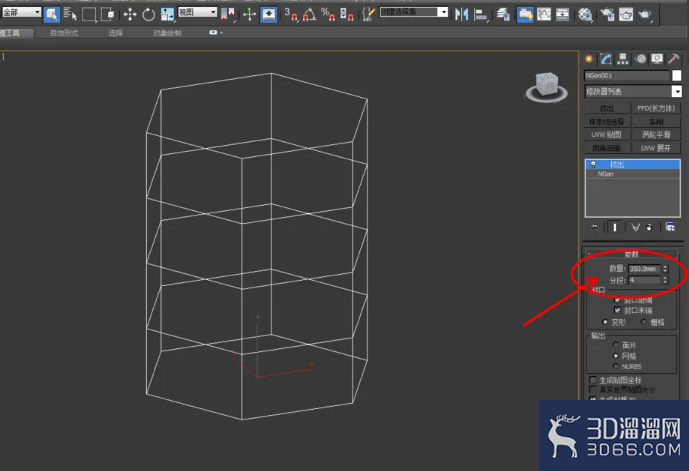Open Render Setup teapot icon
The image size is (689, 471).
point(607,14)
